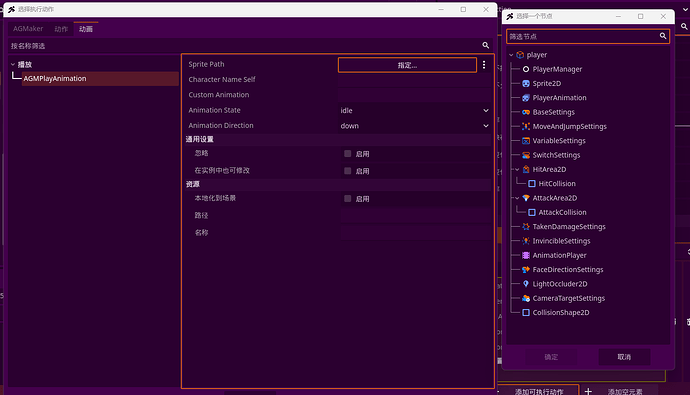The image size is (690, 395).
Task: Click the plus icon beside 添加空元素
Action: (x=588, y=391)
